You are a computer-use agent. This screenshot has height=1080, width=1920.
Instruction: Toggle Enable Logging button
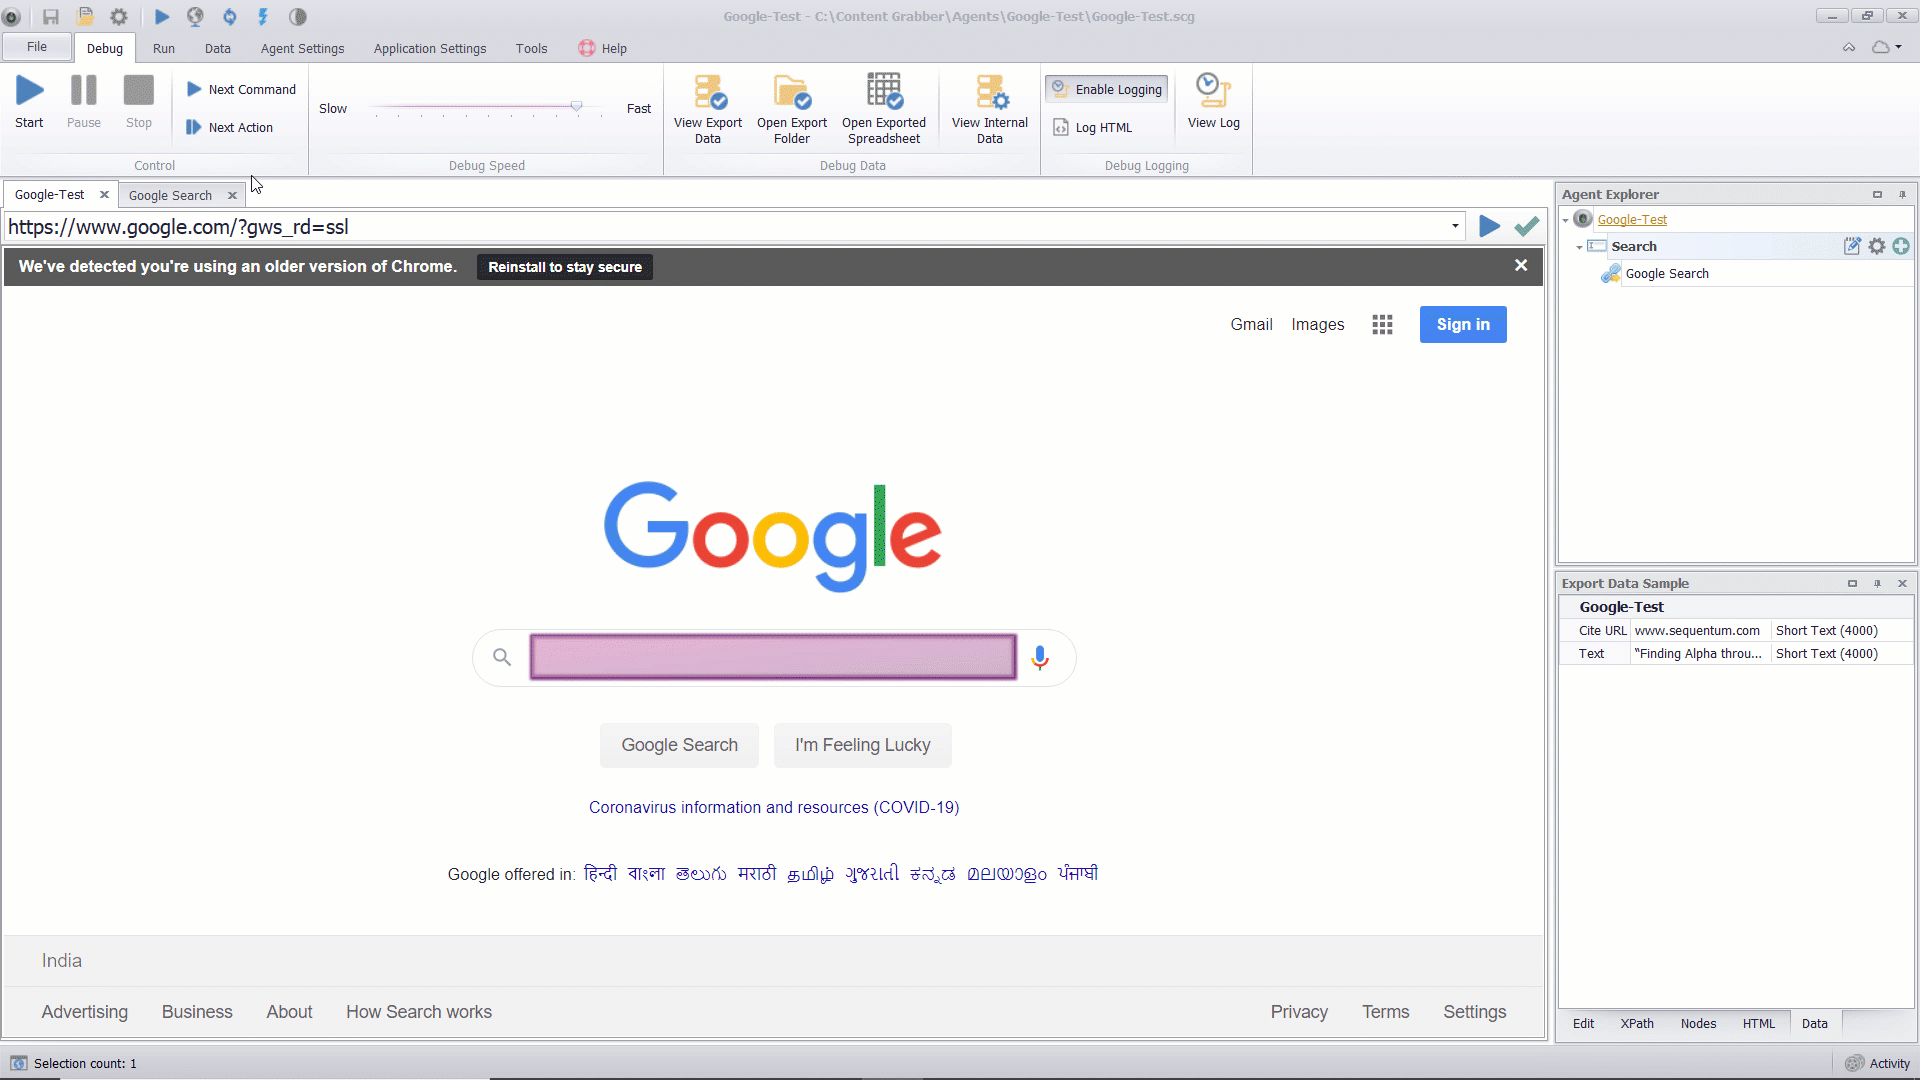1107,89
